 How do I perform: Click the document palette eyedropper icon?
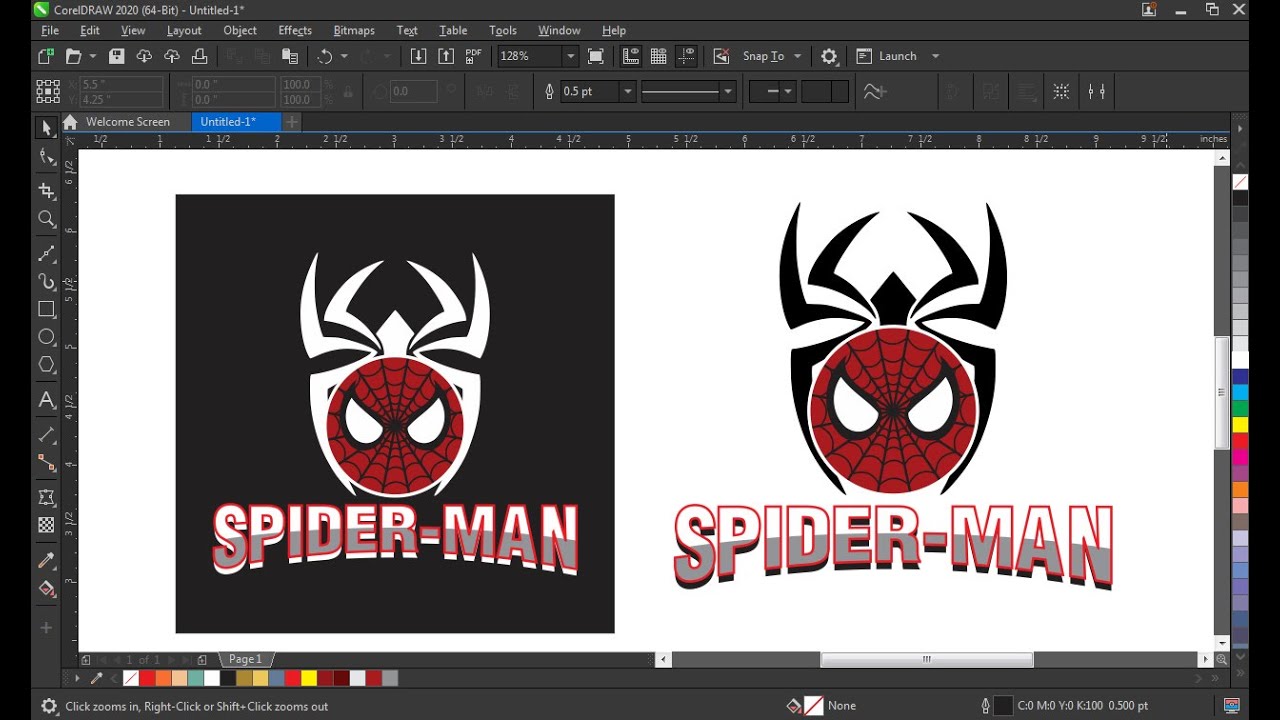pos(97,678)
